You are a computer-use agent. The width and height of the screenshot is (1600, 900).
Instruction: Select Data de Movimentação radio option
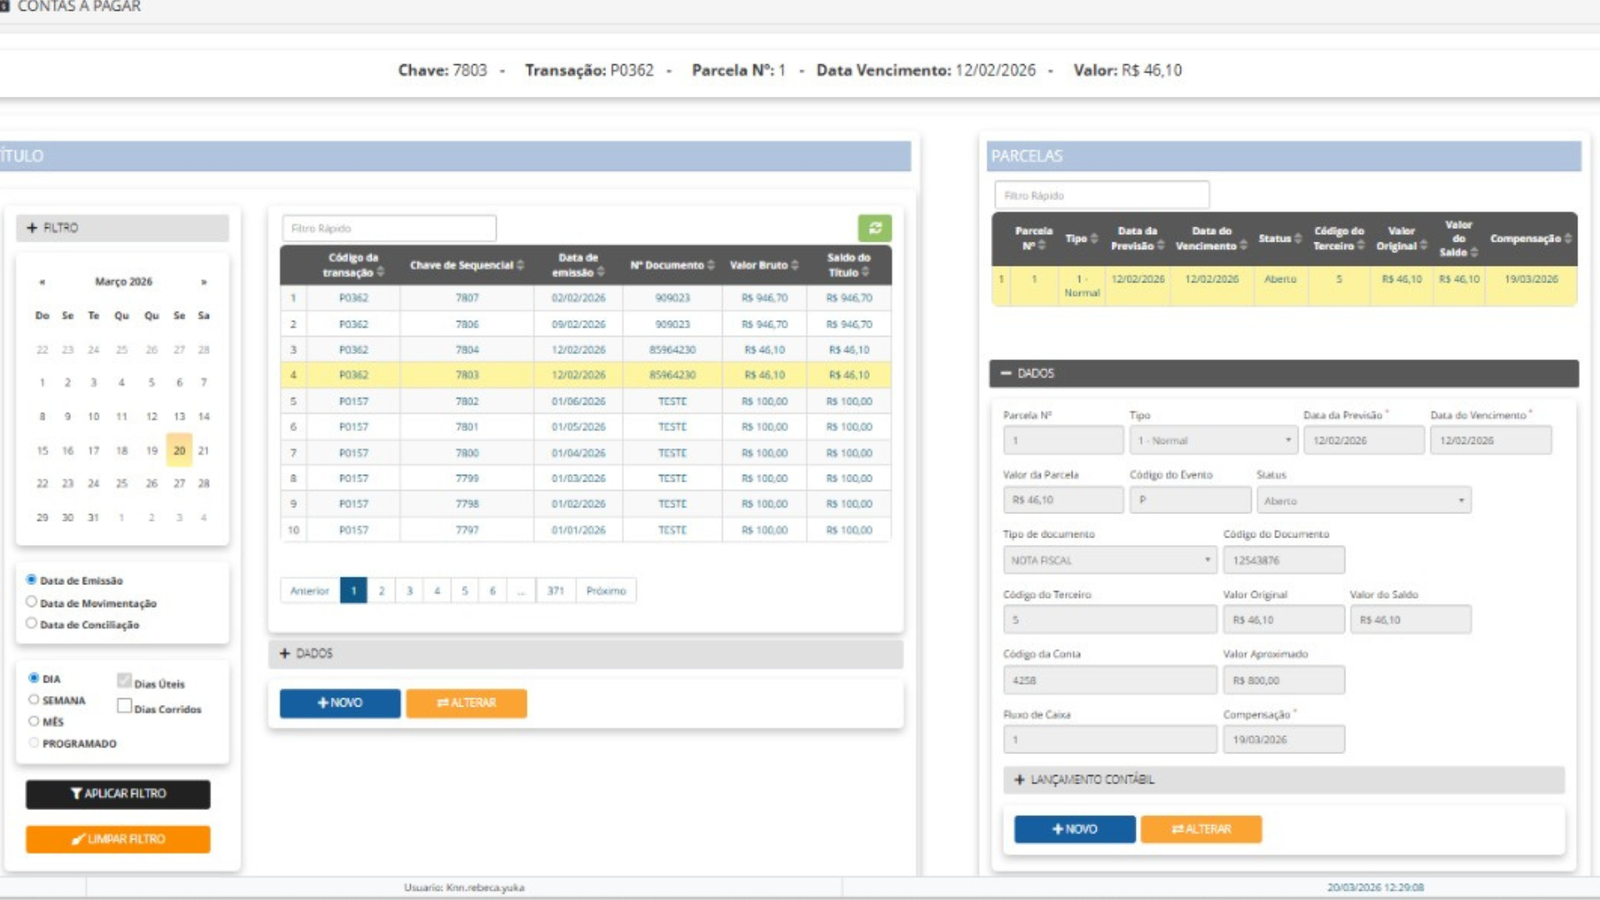pos(32,602)
